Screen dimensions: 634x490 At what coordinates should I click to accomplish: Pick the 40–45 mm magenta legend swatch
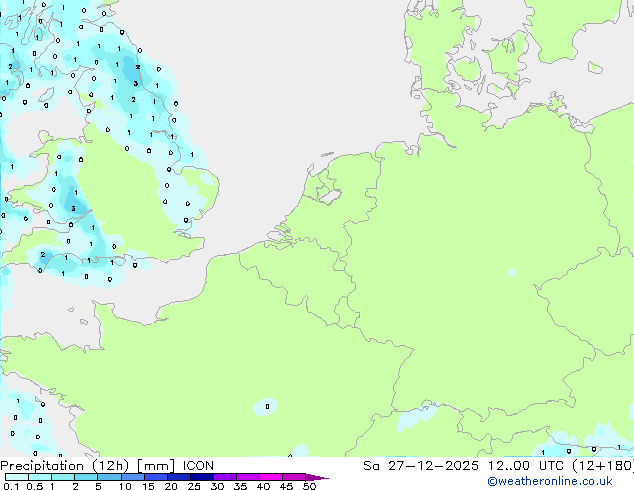coord(271,477)
